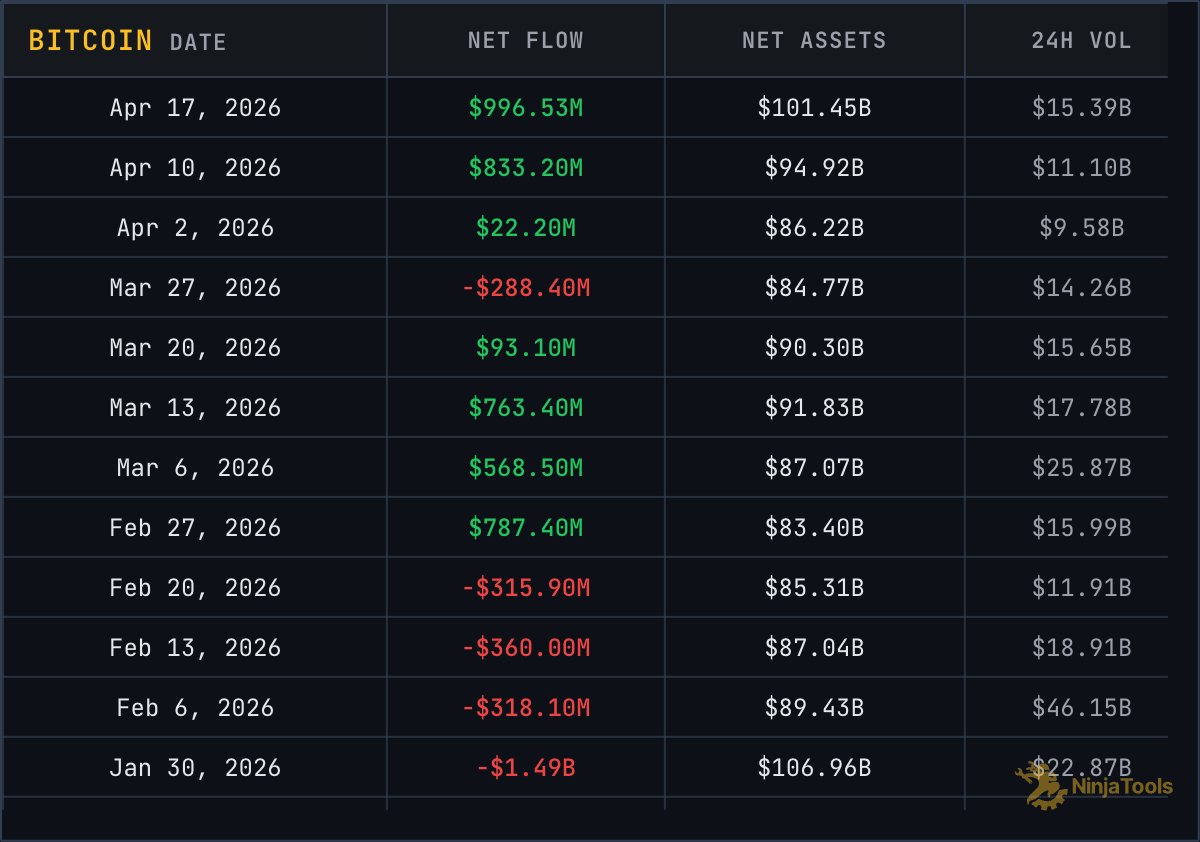Click the $46.15B 24H volume value
Image resolution: width=1200 pixels, height=842 pixels.
[x=1081, y=708]
